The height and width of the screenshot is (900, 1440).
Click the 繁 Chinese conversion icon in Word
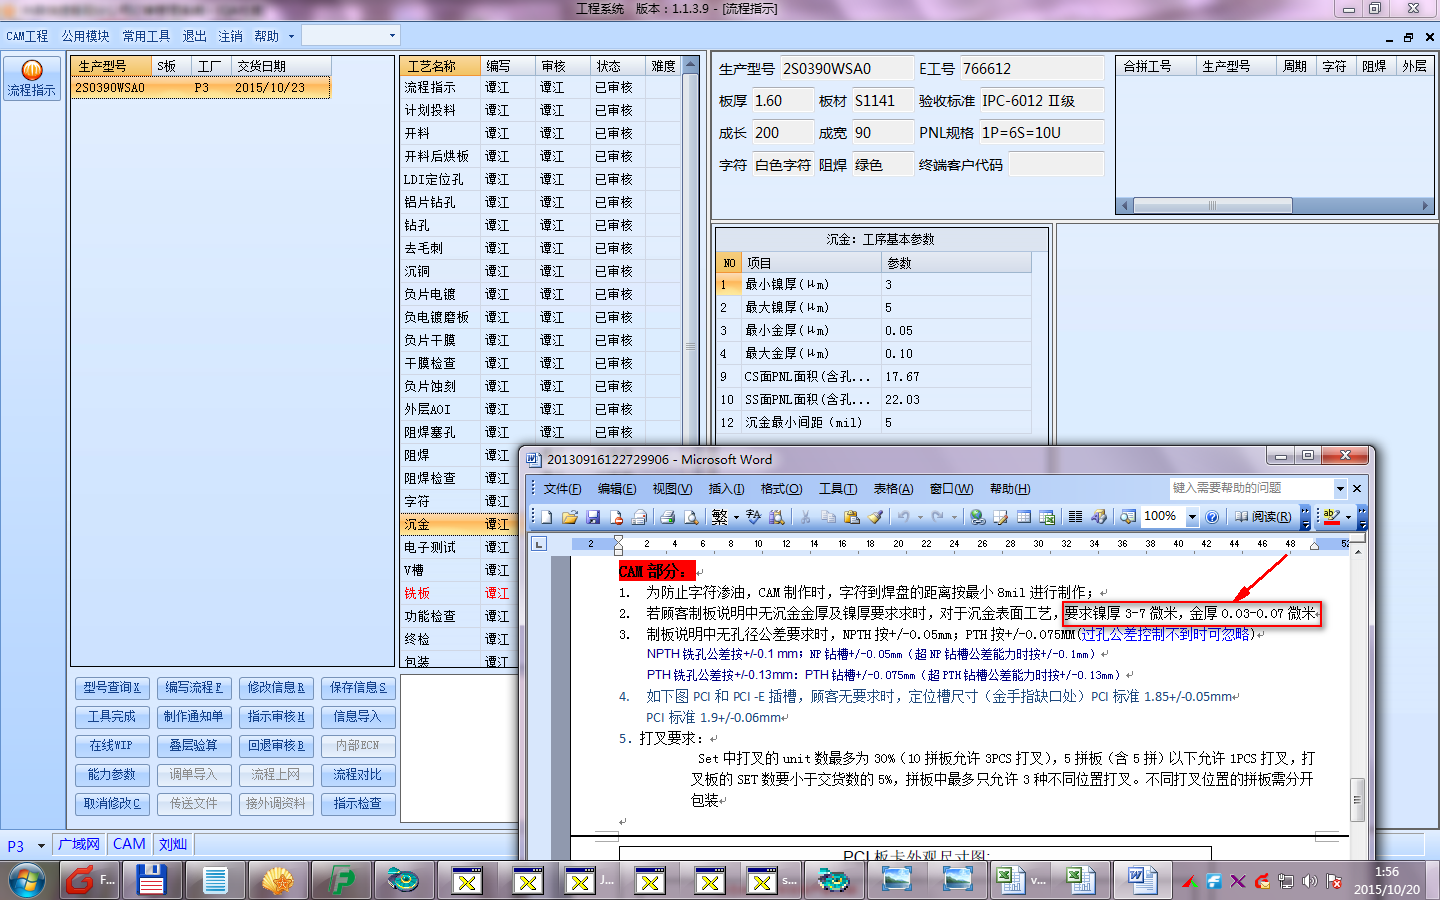point(719,517)
